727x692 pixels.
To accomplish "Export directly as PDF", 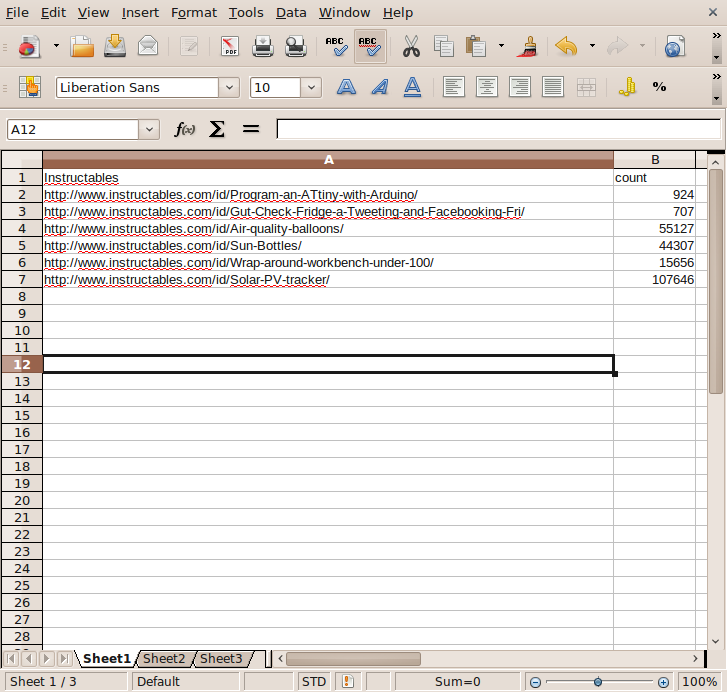I will pos(230,46).
